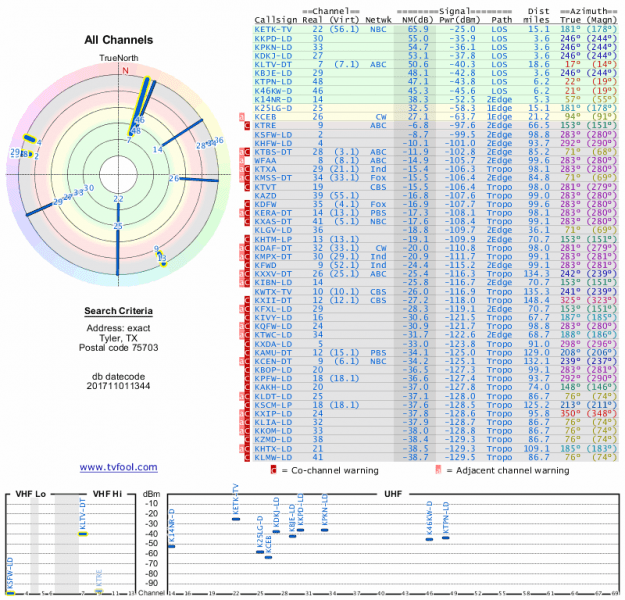625x600 pixels.
Task: Select KCEB callsign in the table
Action: 265,117
